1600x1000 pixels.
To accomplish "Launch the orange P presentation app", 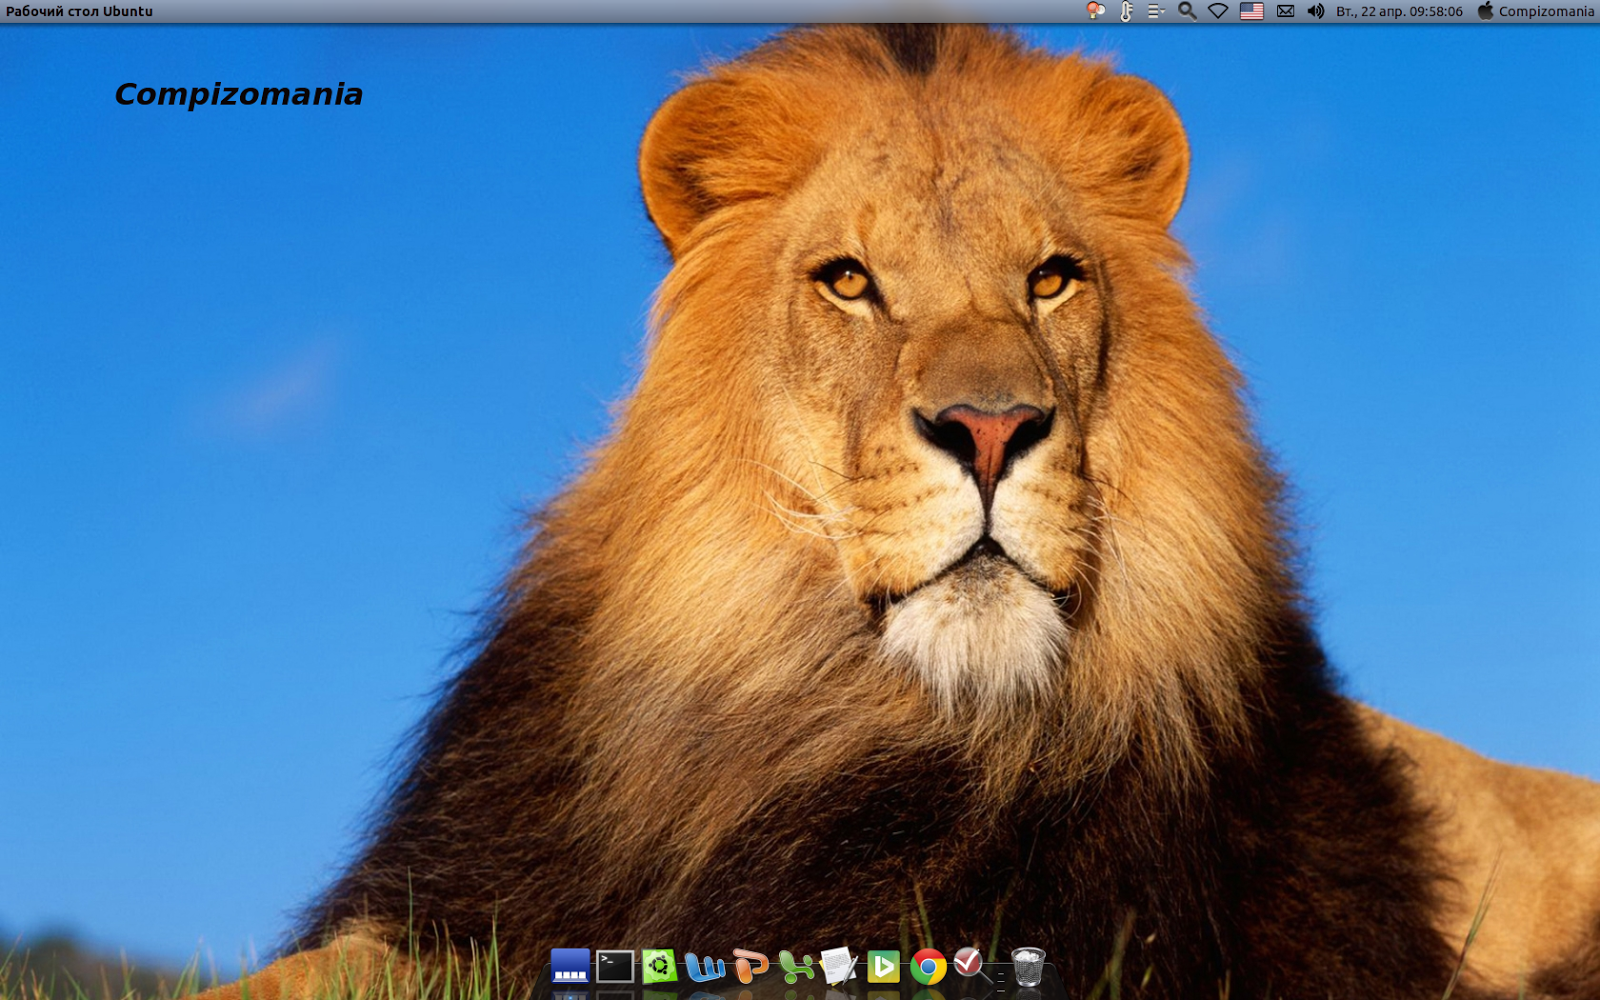I will pos(750,966).
